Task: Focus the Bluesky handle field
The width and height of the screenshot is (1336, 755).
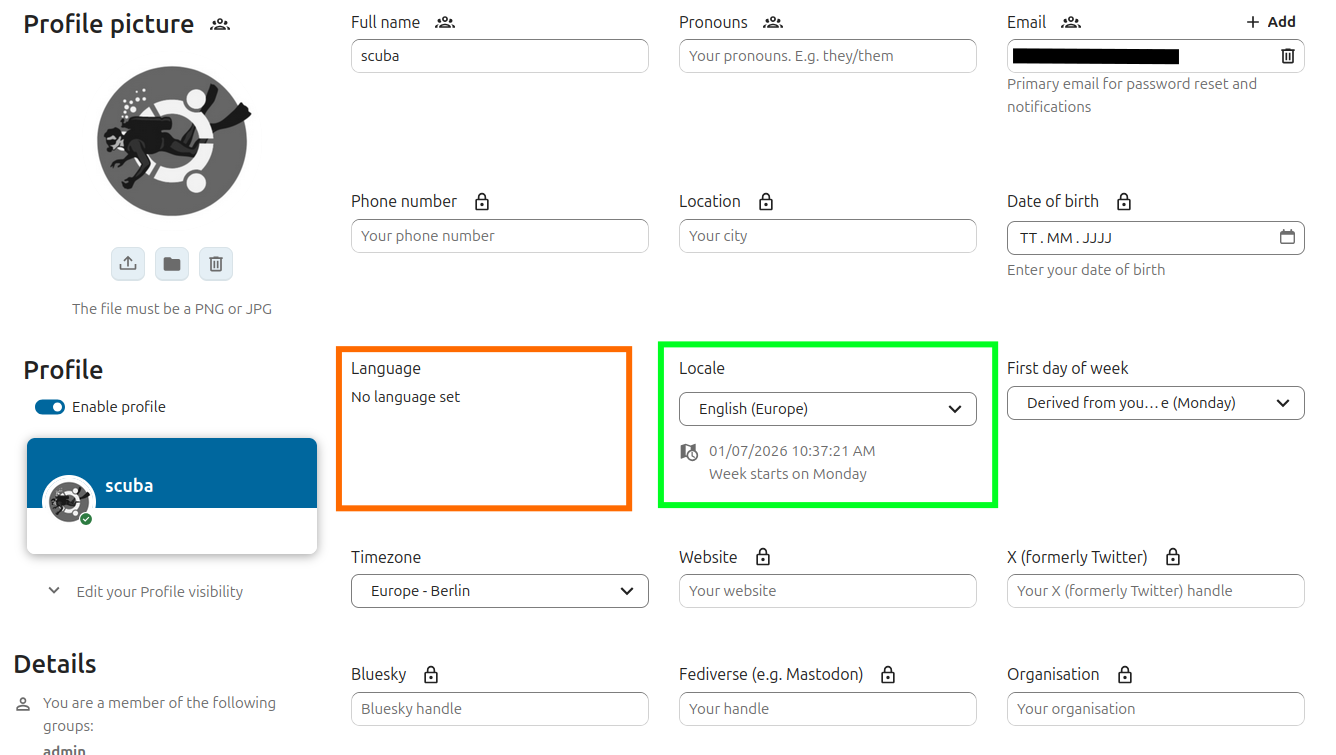Action: (499, 709)
